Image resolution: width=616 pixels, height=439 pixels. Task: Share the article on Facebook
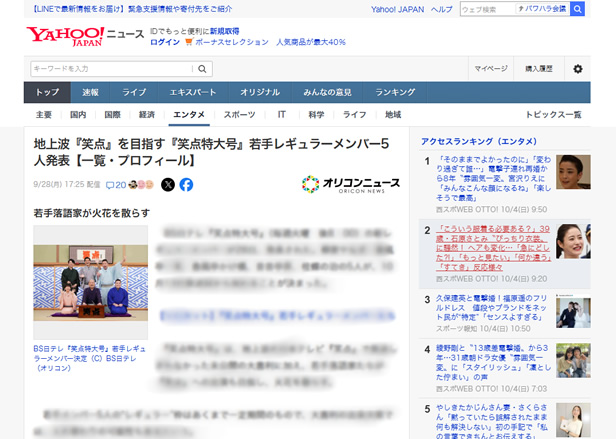click(x=186, y=184)
